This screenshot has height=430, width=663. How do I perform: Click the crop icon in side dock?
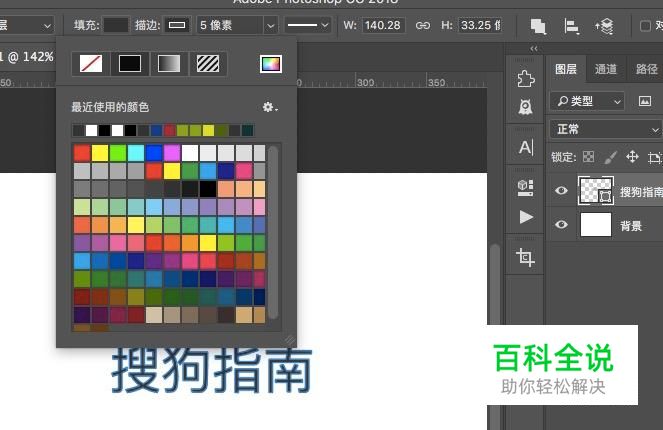pyautogui.click(x=526, y=257)
